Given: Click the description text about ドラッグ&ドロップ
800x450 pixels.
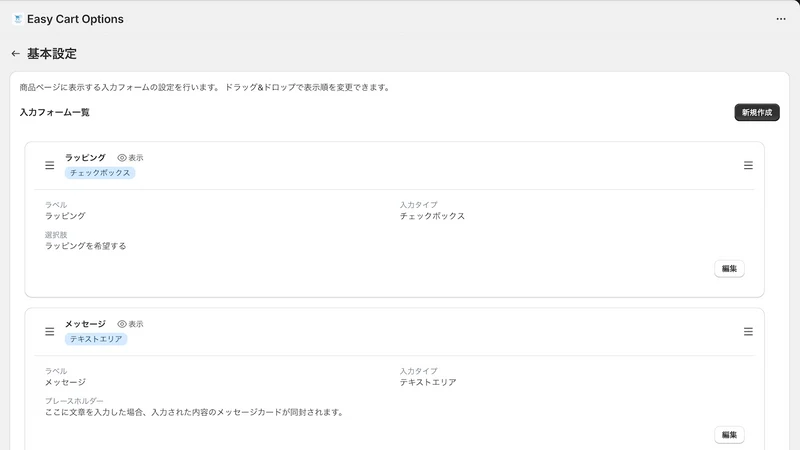Looking at the screenshot, I should pos(205,87).
